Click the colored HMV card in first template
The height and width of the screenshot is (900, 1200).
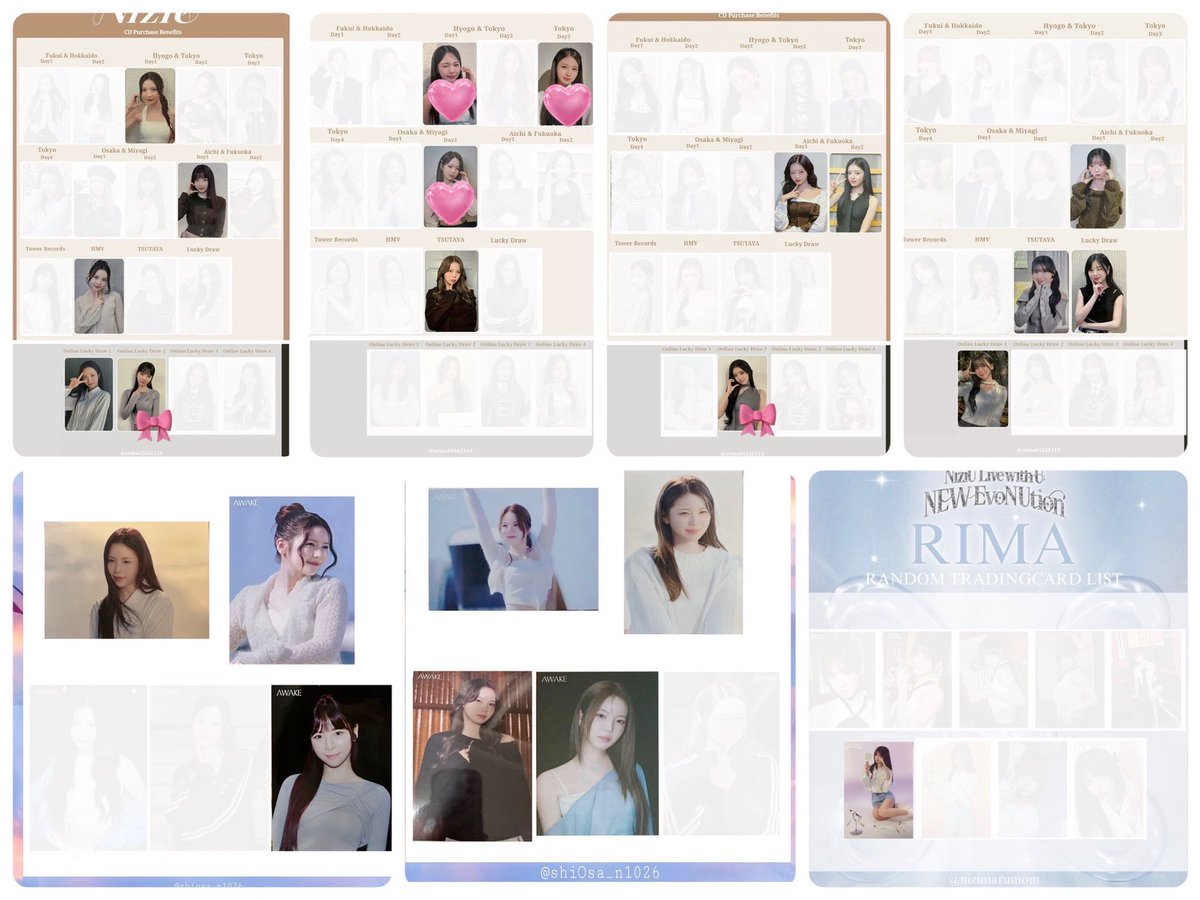click(99, 296)
